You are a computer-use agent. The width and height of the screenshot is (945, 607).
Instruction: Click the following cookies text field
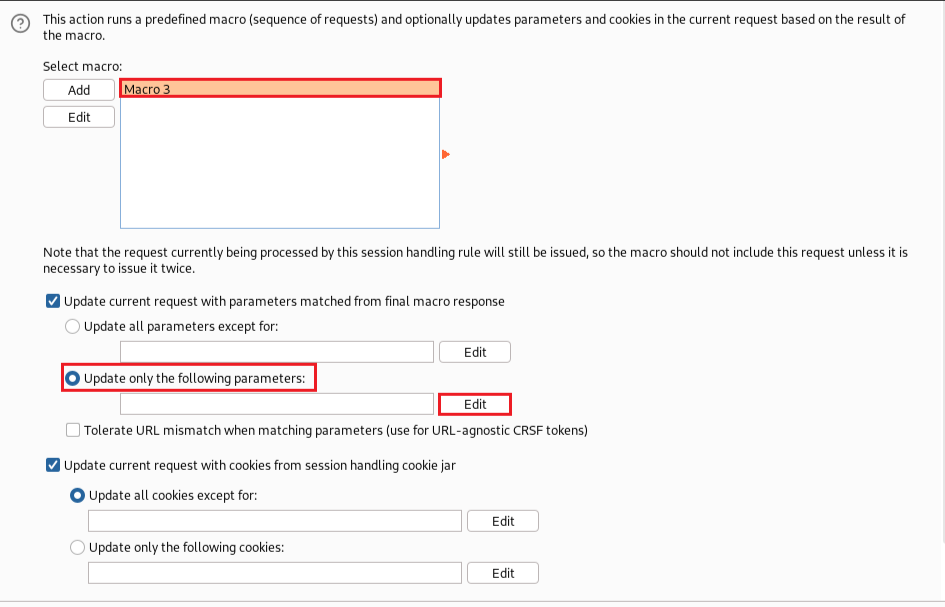click(x=275, y=573)
